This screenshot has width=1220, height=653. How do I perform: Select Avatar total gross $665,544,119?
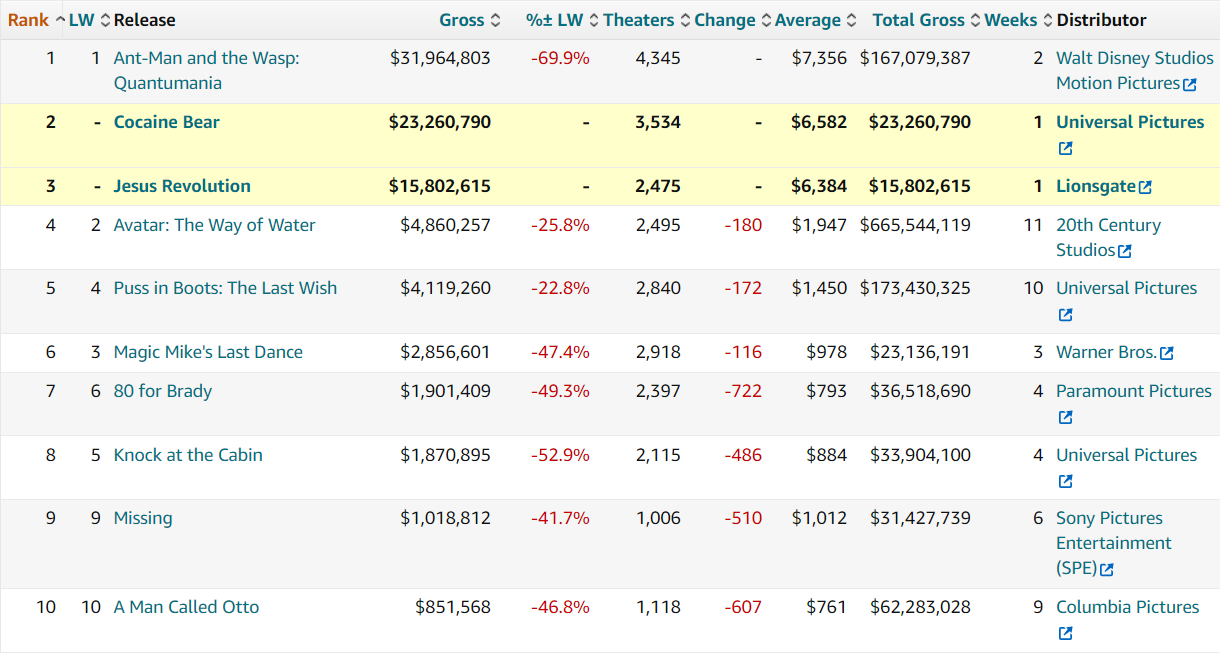915,225
